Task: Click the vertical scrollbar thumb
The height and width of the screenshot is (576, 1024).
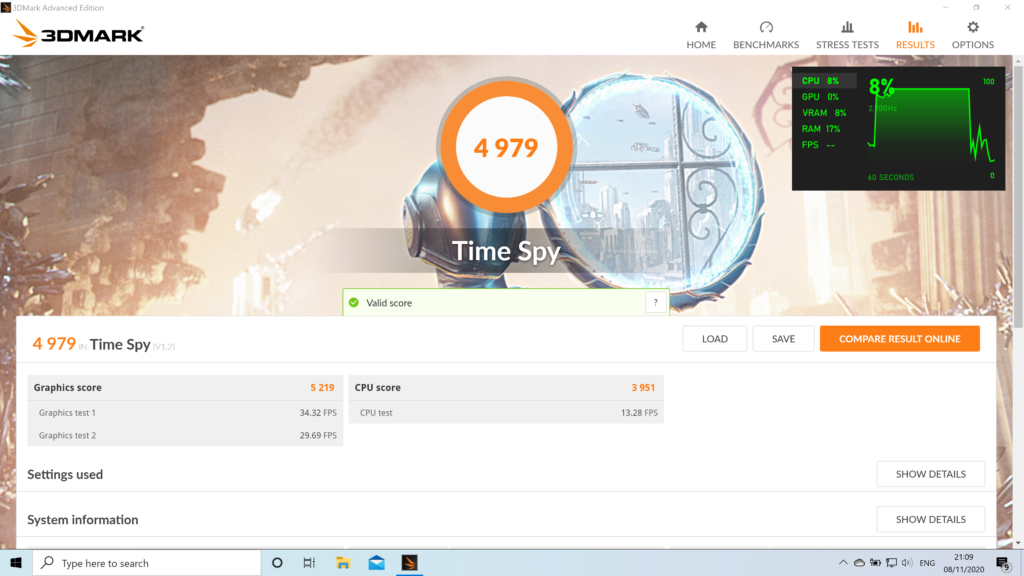Action: coord(1018,196)
